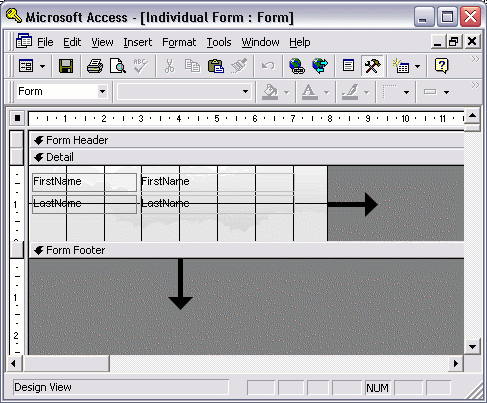The height and width of the screenshot is (403, 487).
Task: Open the Special Effect dropdown arrow
Action: (446, 92)
